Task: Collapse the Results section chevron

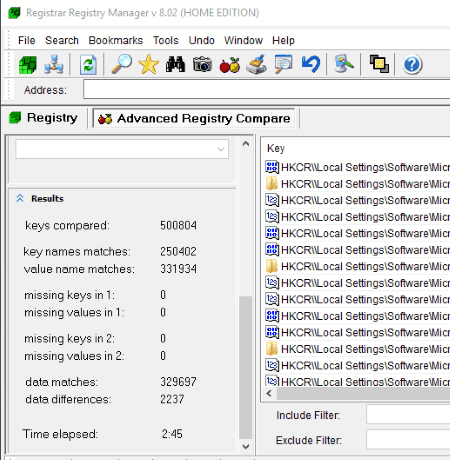Action: pos(20,199)
